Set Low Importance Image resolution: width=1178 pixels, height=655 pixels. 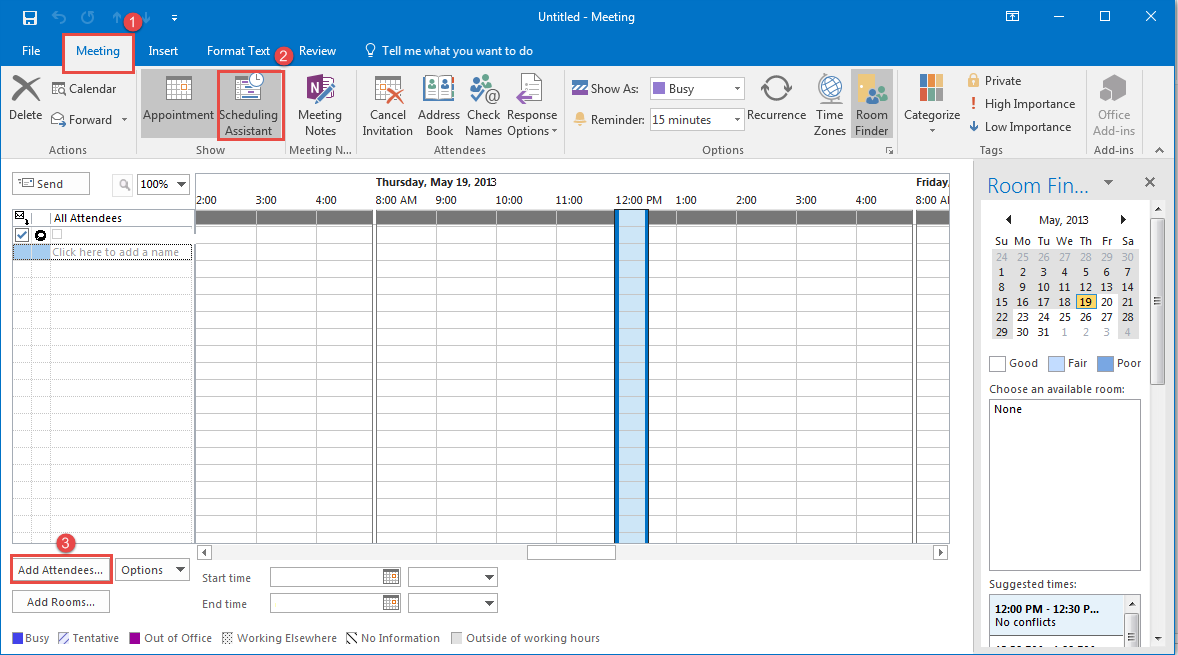click(x=1019, y=127)
